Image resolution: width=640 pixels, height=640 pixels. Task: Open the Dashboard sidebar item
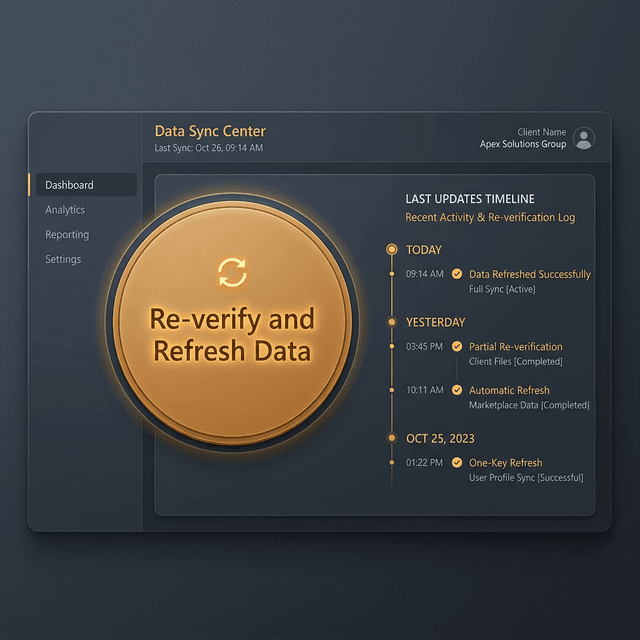[70, 185]
